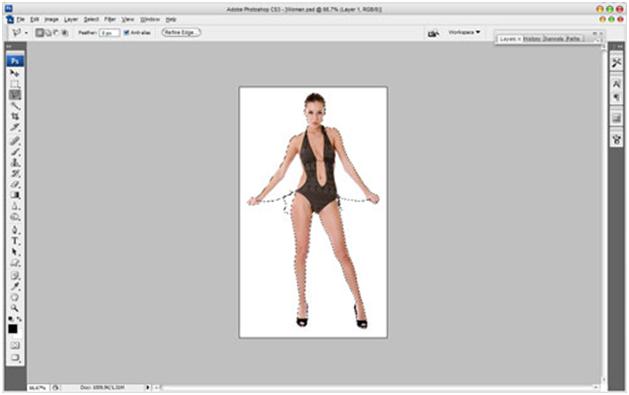Click the black foreground color swatch

[x=13, y=329]
